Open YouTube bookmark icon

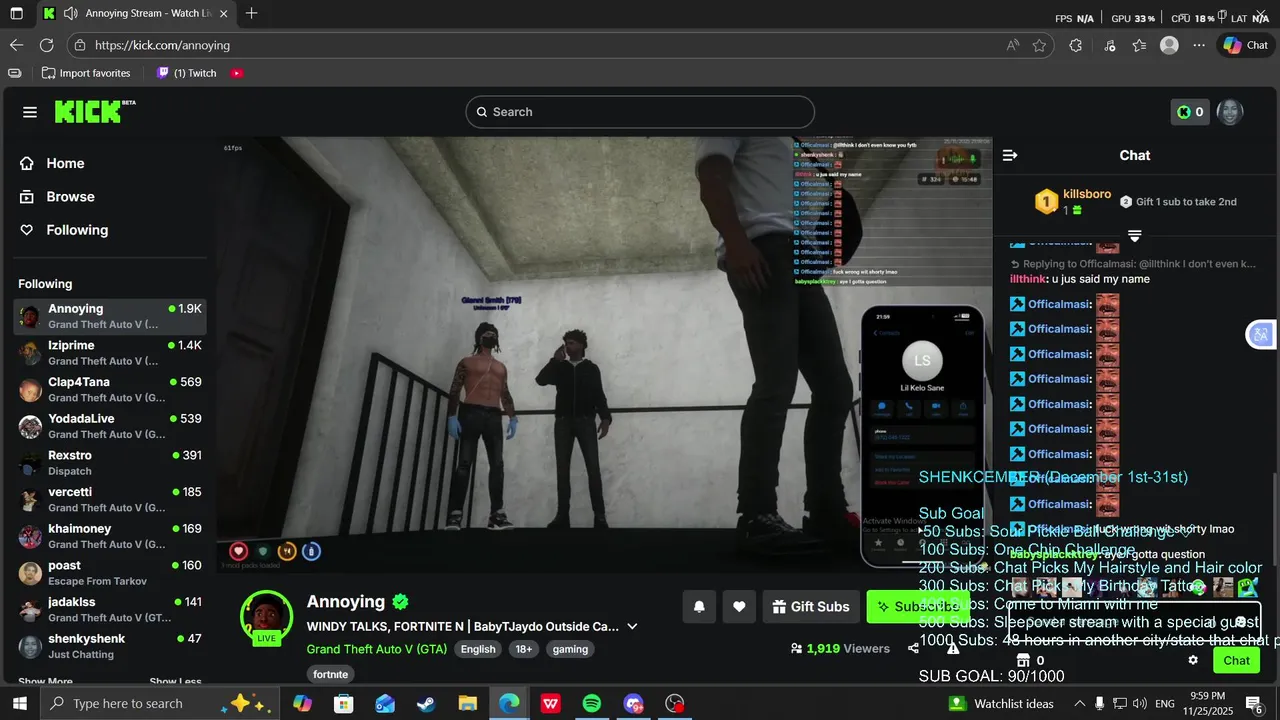237,73
